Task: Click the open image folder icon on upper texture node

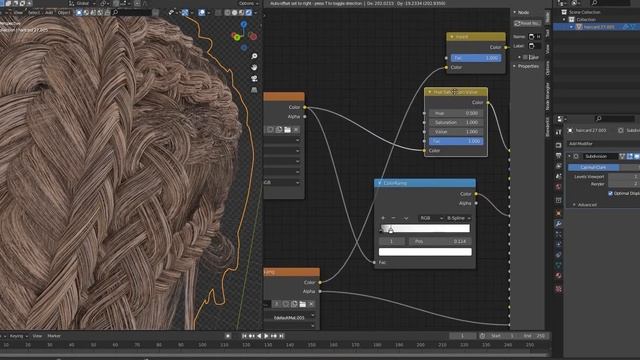Action: (x=287, y=130)
